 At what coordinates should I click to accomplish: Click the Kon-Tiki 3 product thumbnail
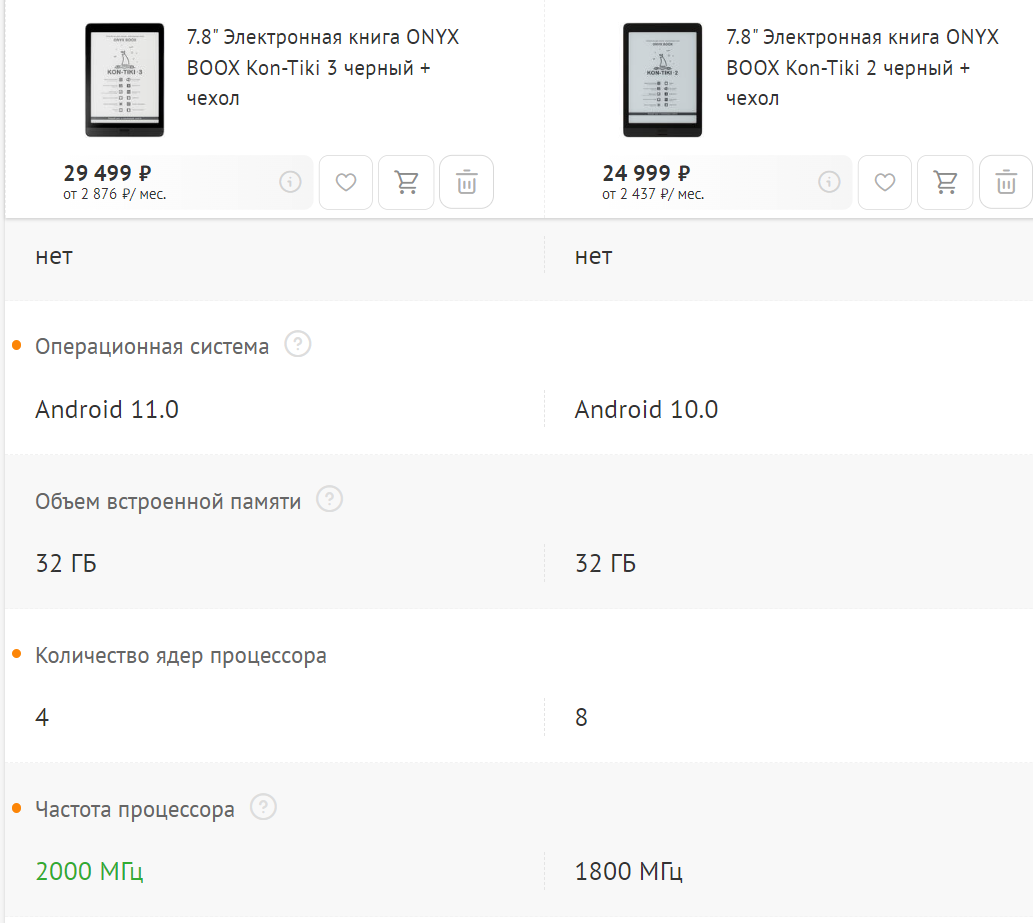click(x=125, y=79)
